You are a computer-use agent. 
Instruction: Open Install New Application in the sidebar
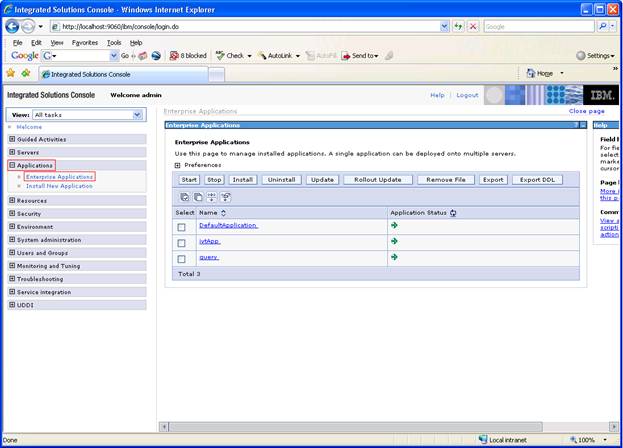(x=59, y=186)
